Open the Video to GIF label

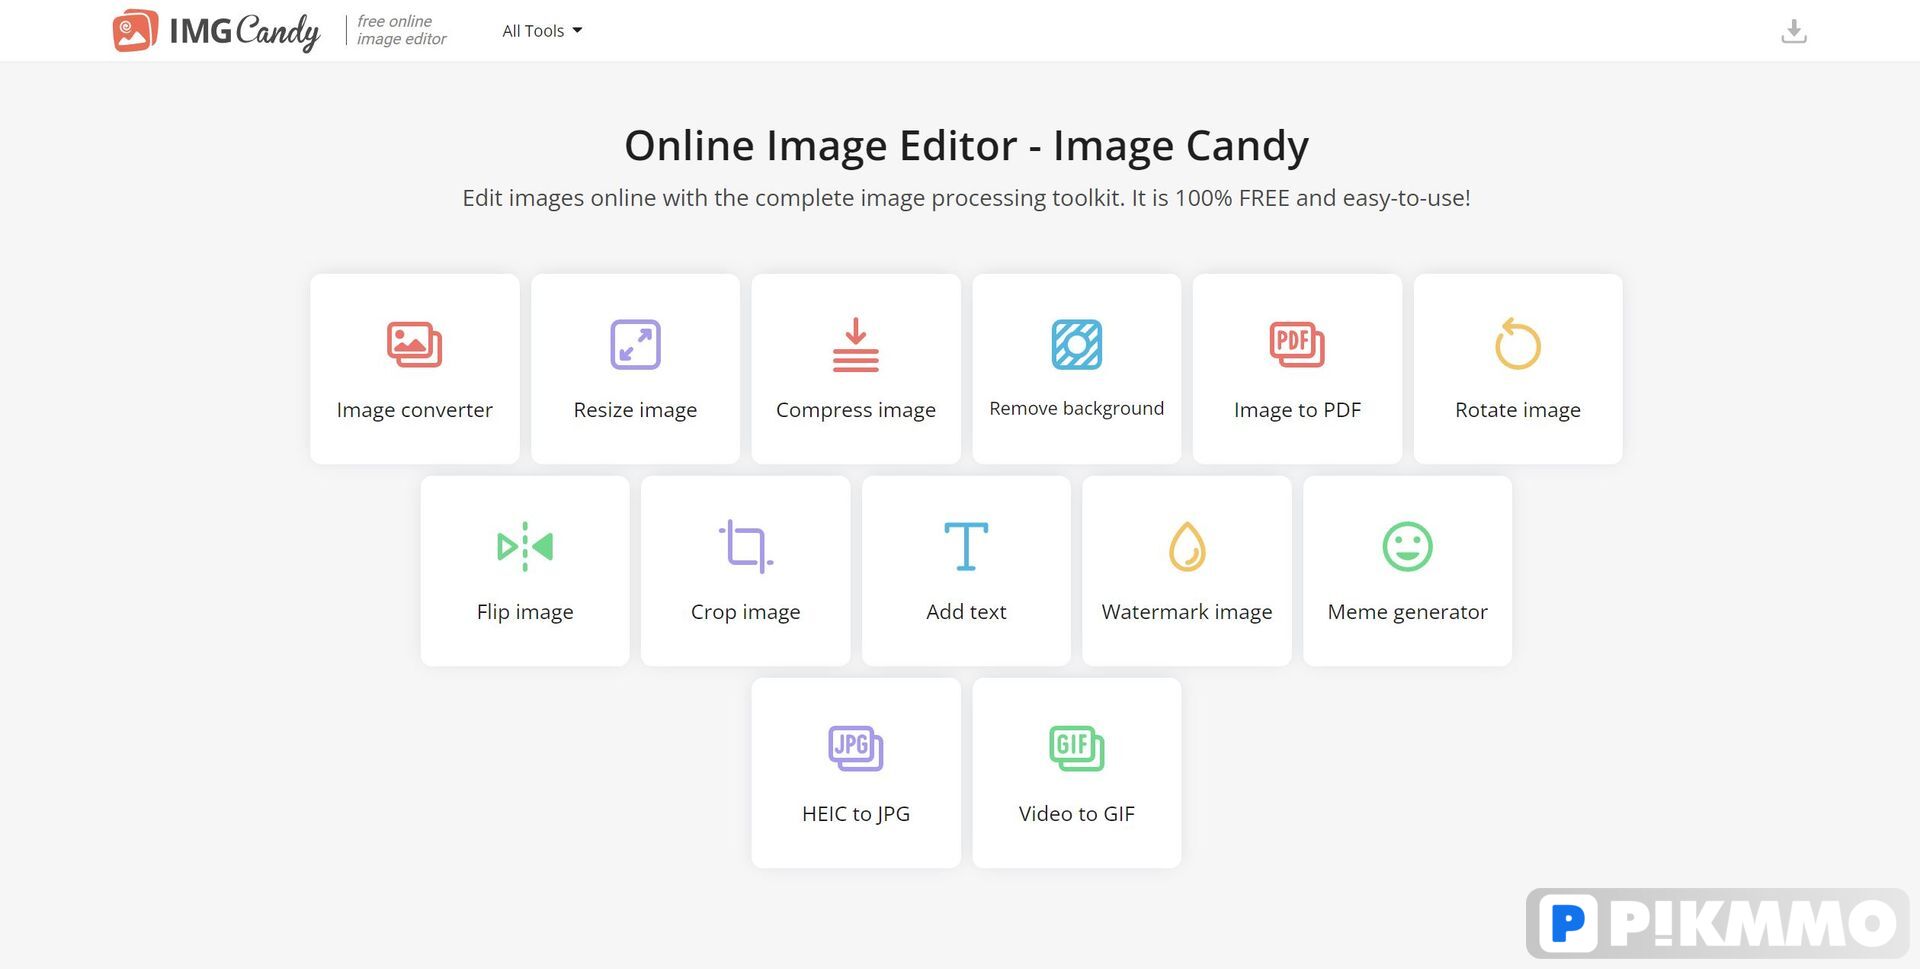coord(1077,814)
